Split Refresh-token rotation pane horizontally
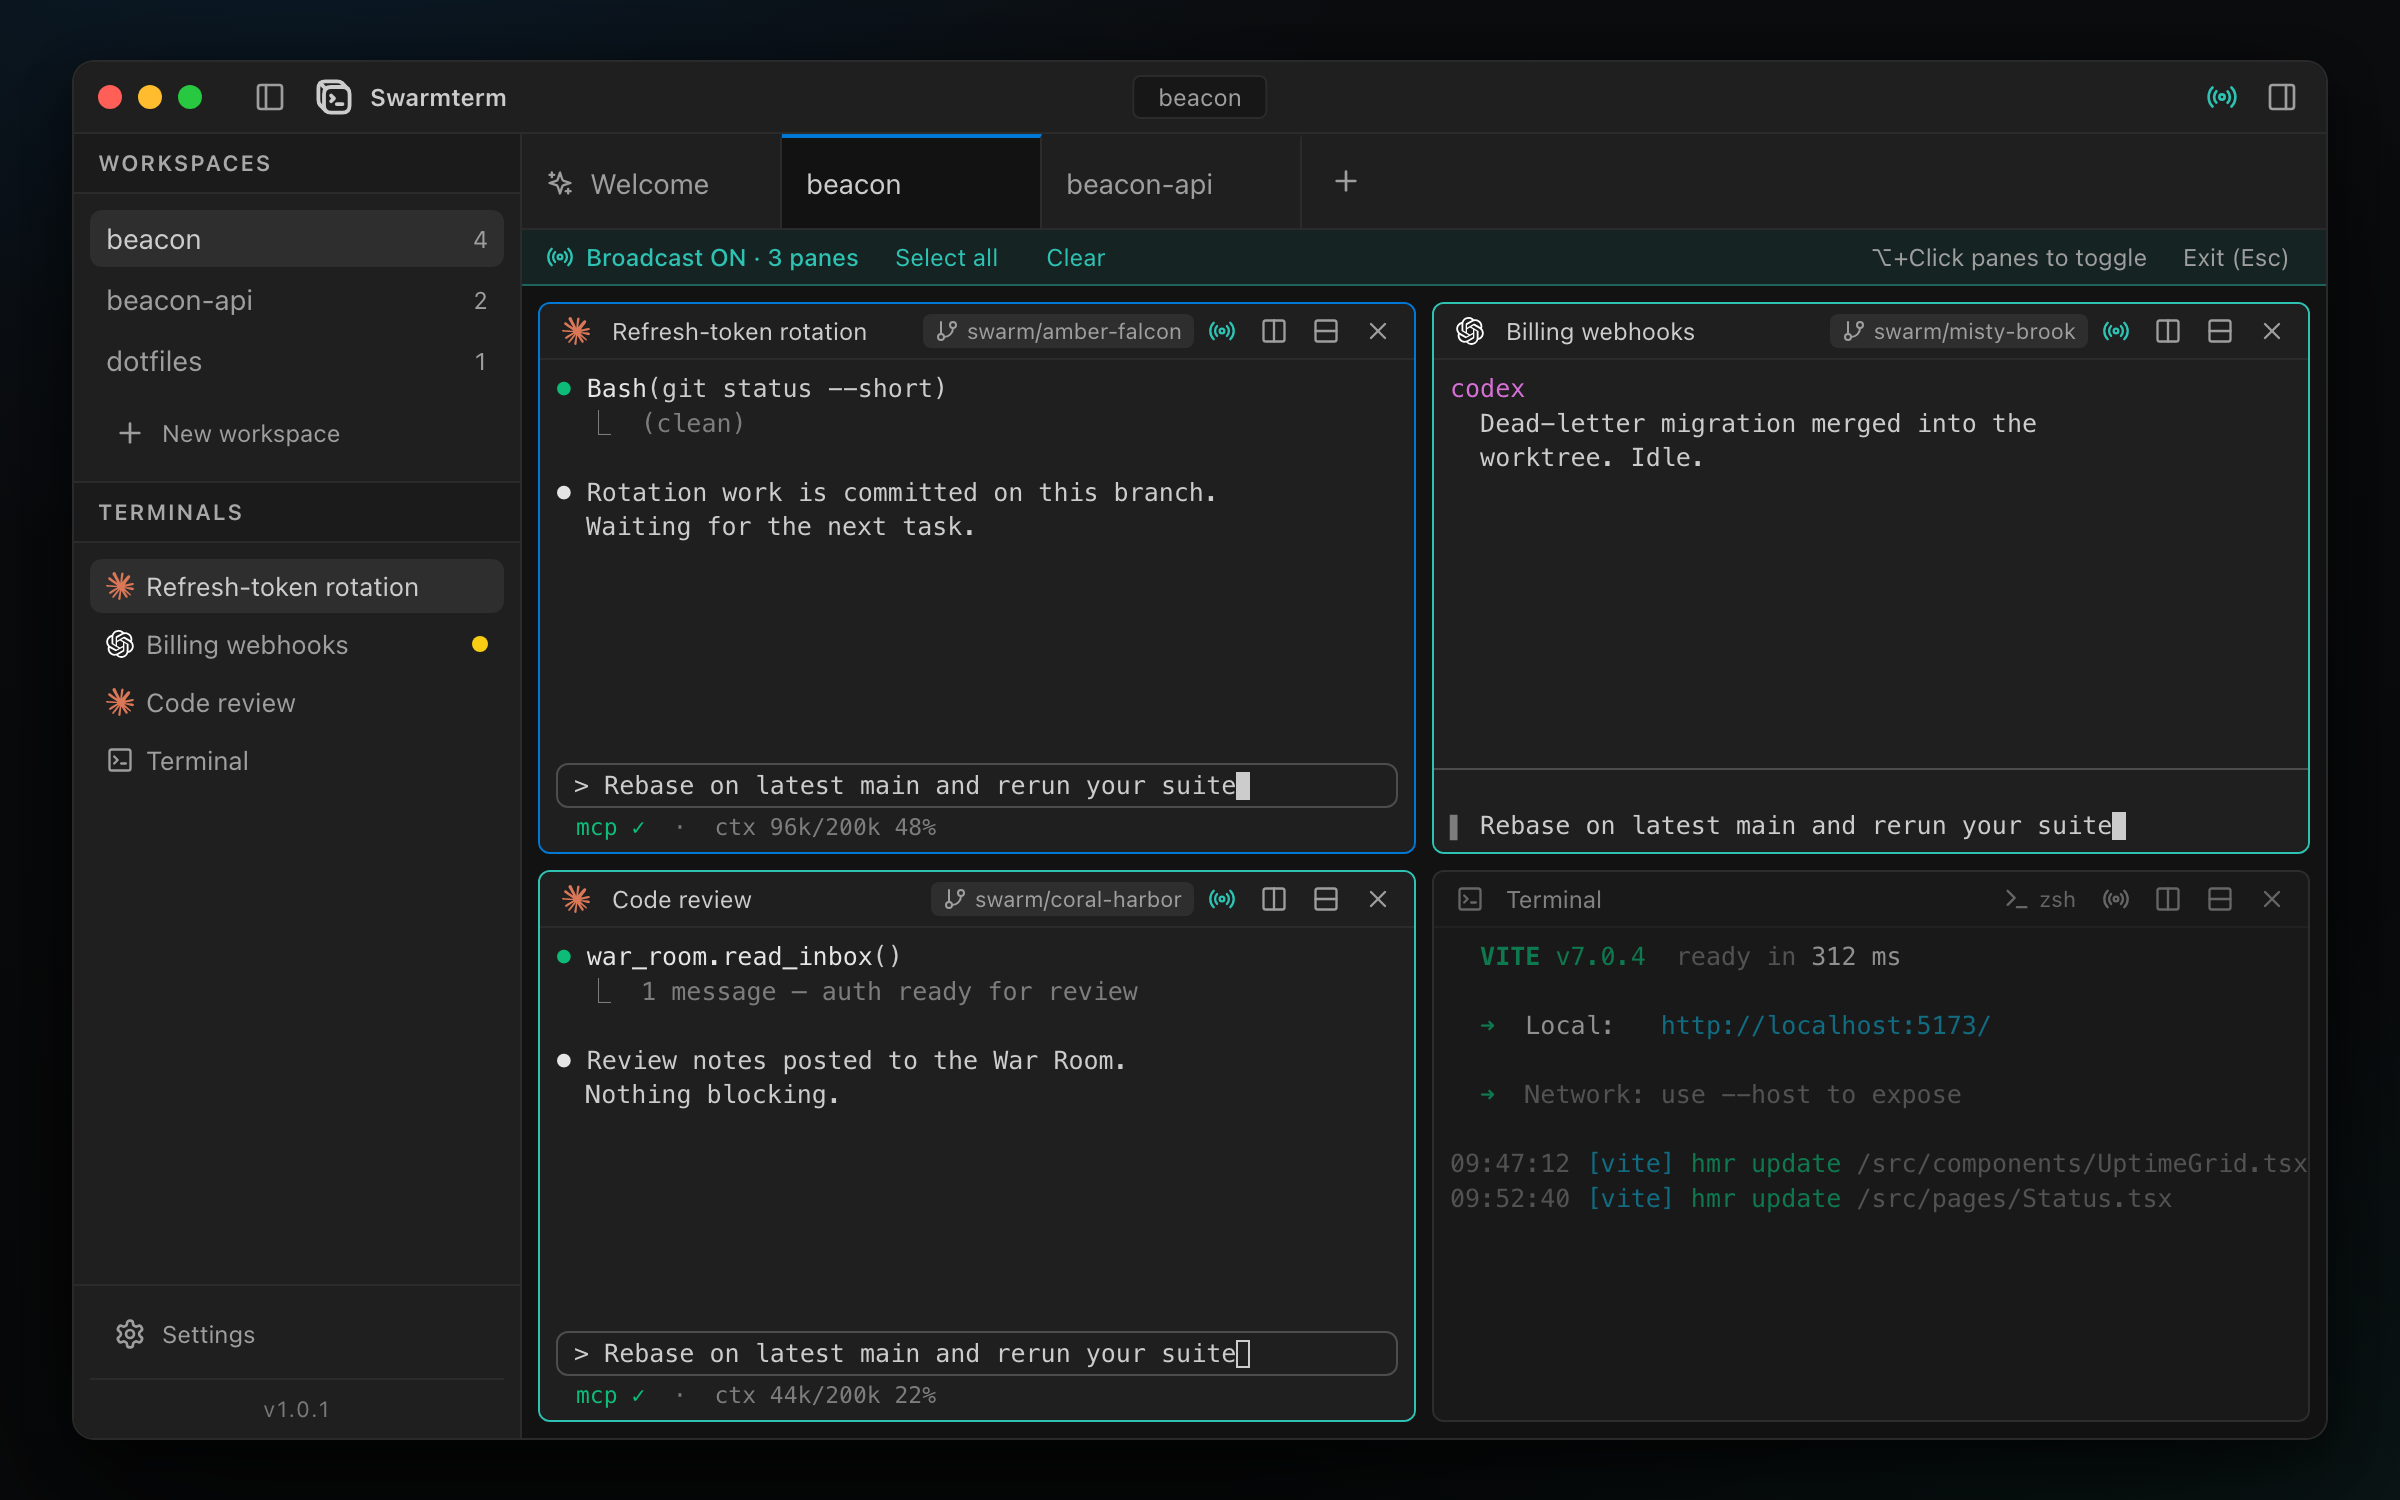The height and width of the screenshot is (1500, 2400). click(x=1326, y=331)
